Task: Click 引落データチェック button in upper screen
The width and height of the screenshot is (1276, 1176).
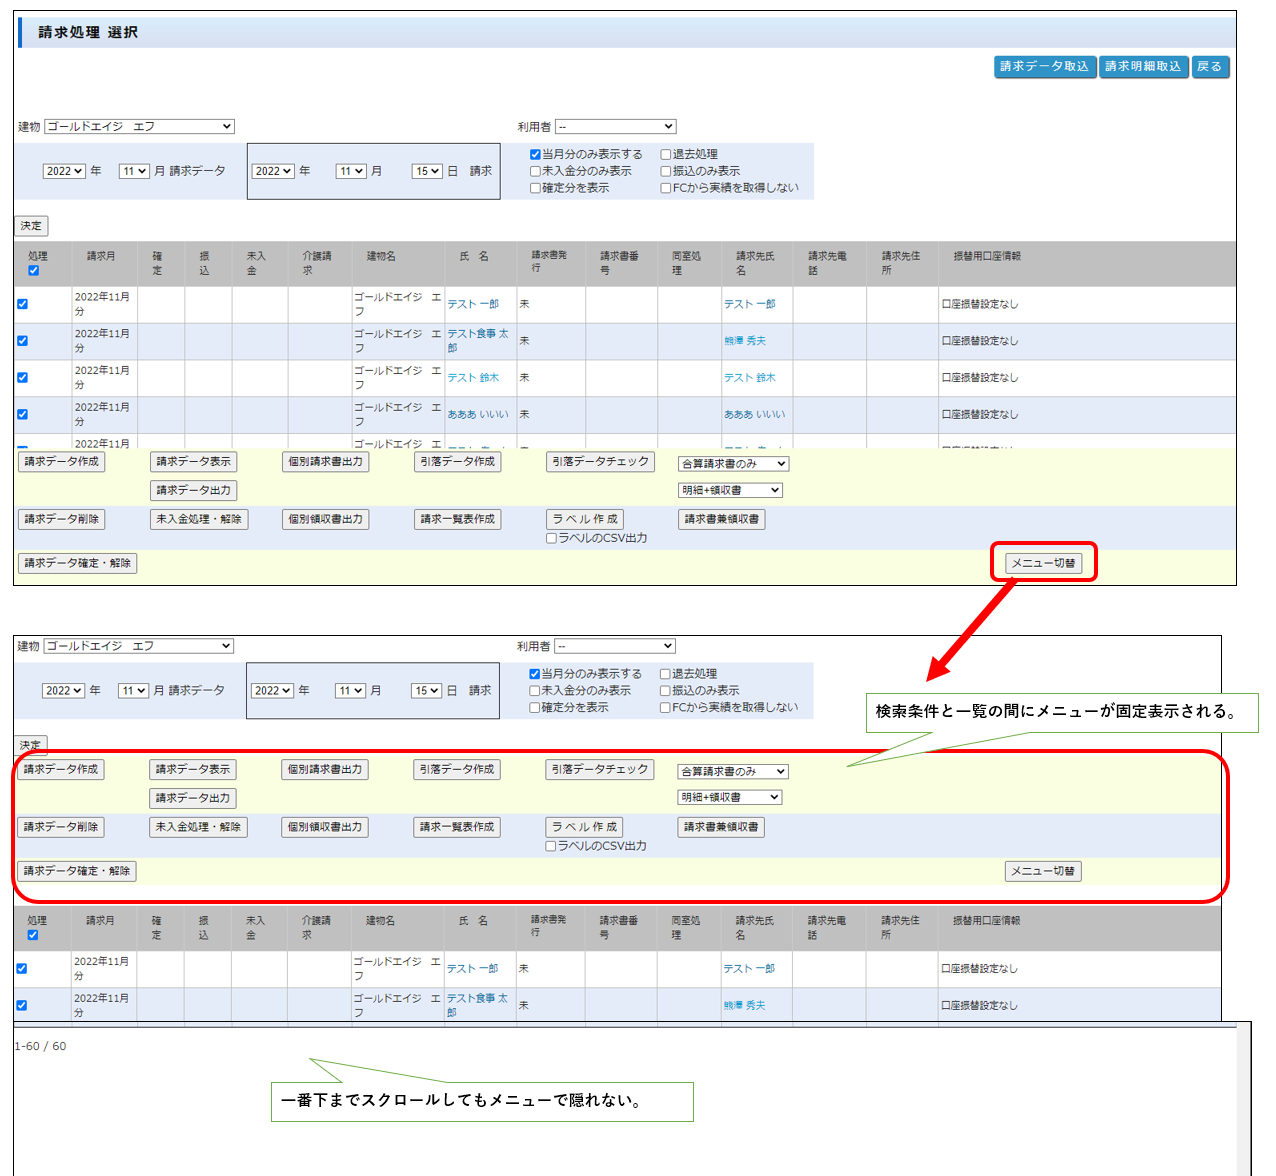Action: point(601,462)
